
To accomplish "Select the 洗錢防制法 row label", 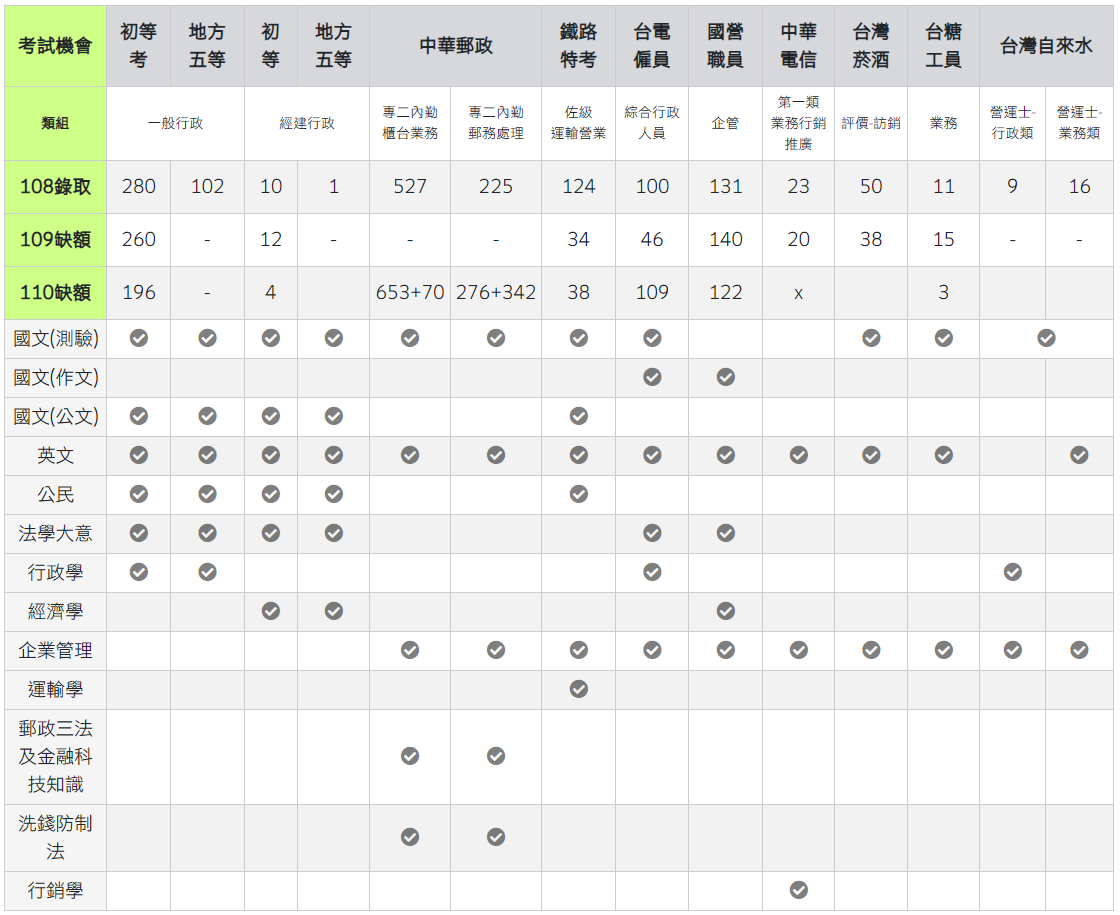I will tap(55, 837).
